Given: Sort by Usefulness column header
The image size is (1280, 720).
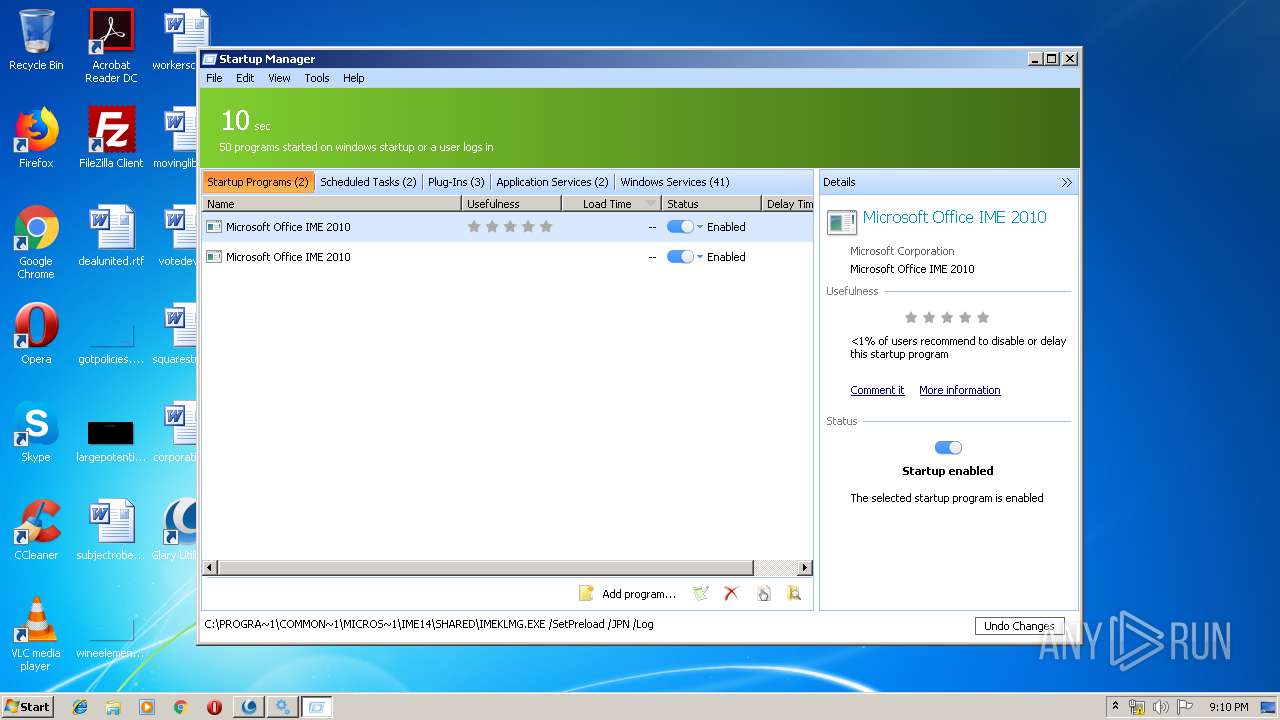Looking at the screenshot, I should 510,204.
